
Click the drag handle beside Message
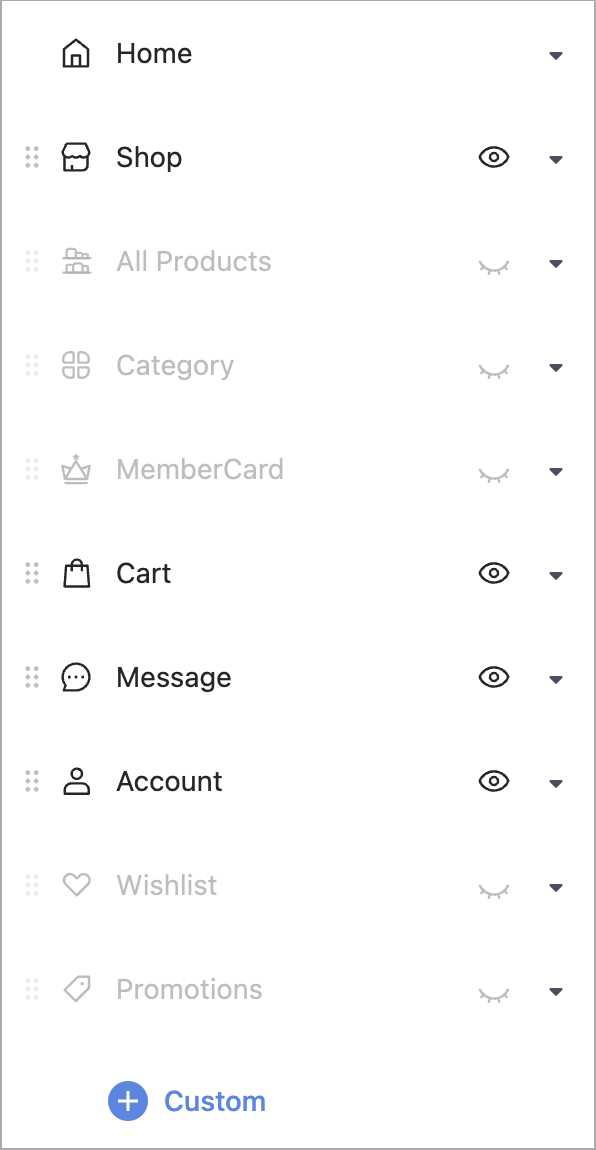click(32, 677)
